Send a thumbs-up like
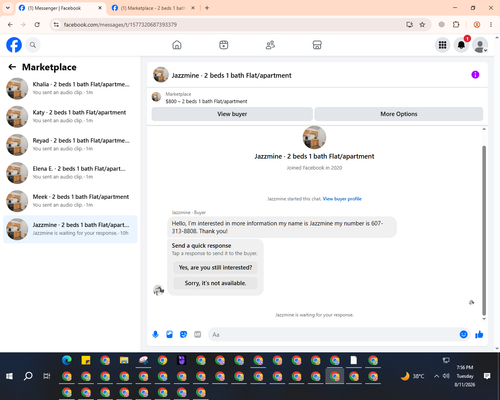The height and width of the screenshot is (400, 500). pos(479,334)
